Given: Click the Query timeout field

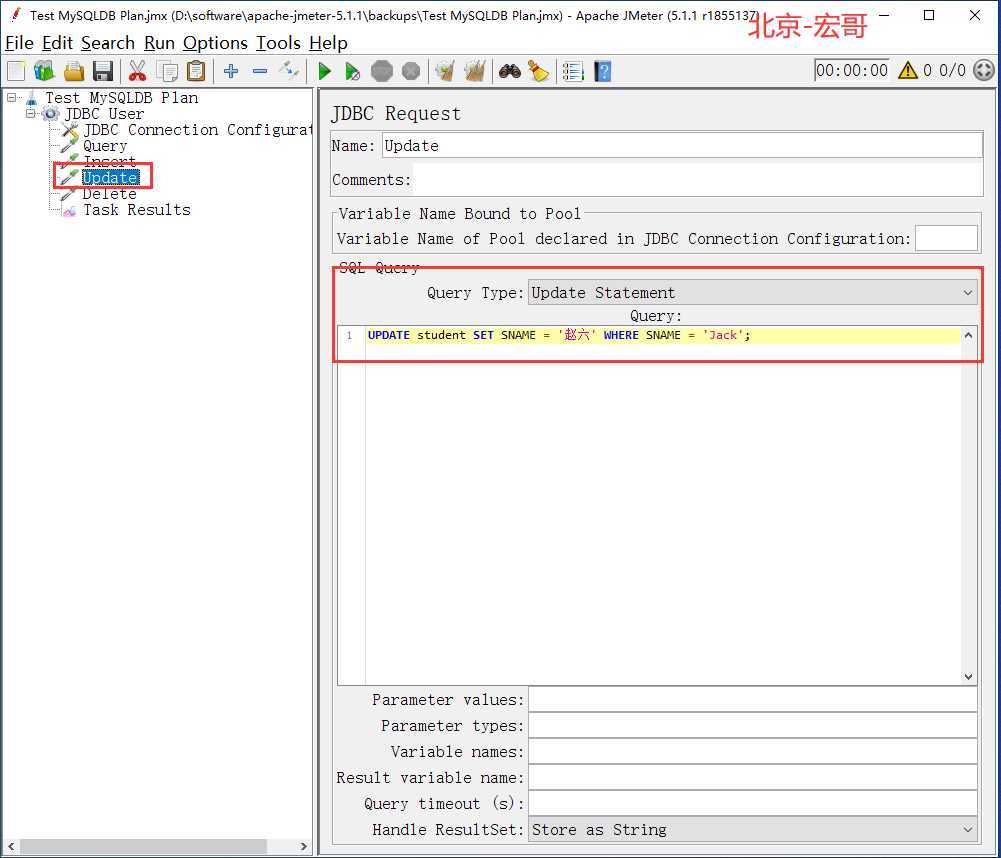Looking at the screenshot, I should tap(752, 803).
